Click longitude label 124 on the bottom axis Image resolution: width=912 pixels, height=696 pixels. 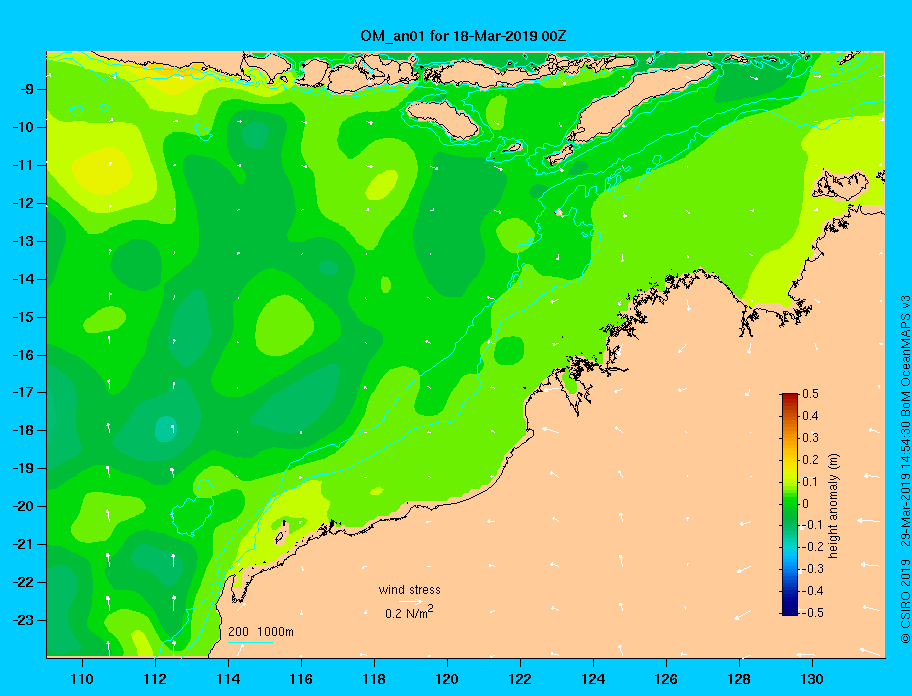pos(593,679)
